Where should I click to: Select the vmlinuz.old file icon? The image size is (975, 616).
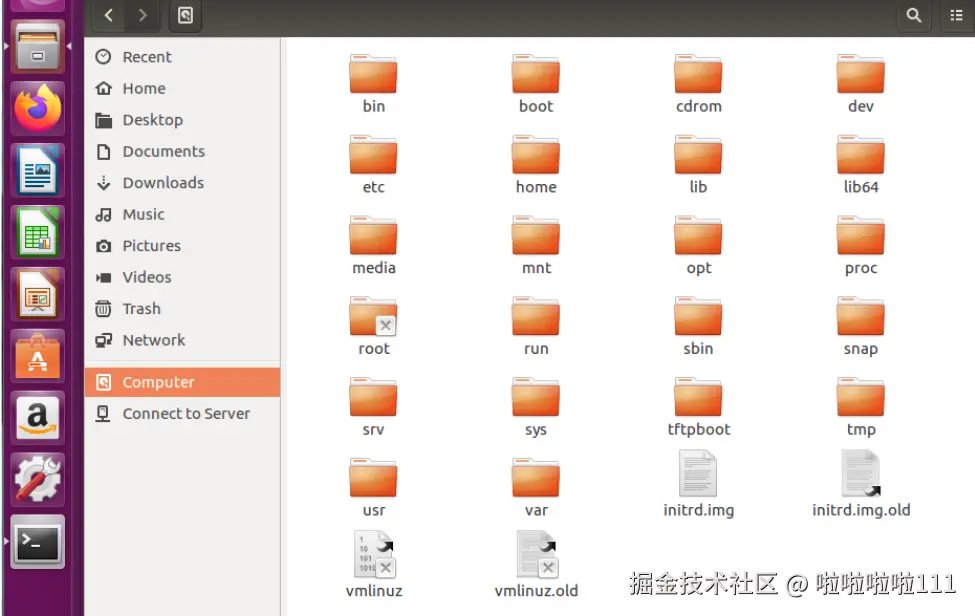537,554
